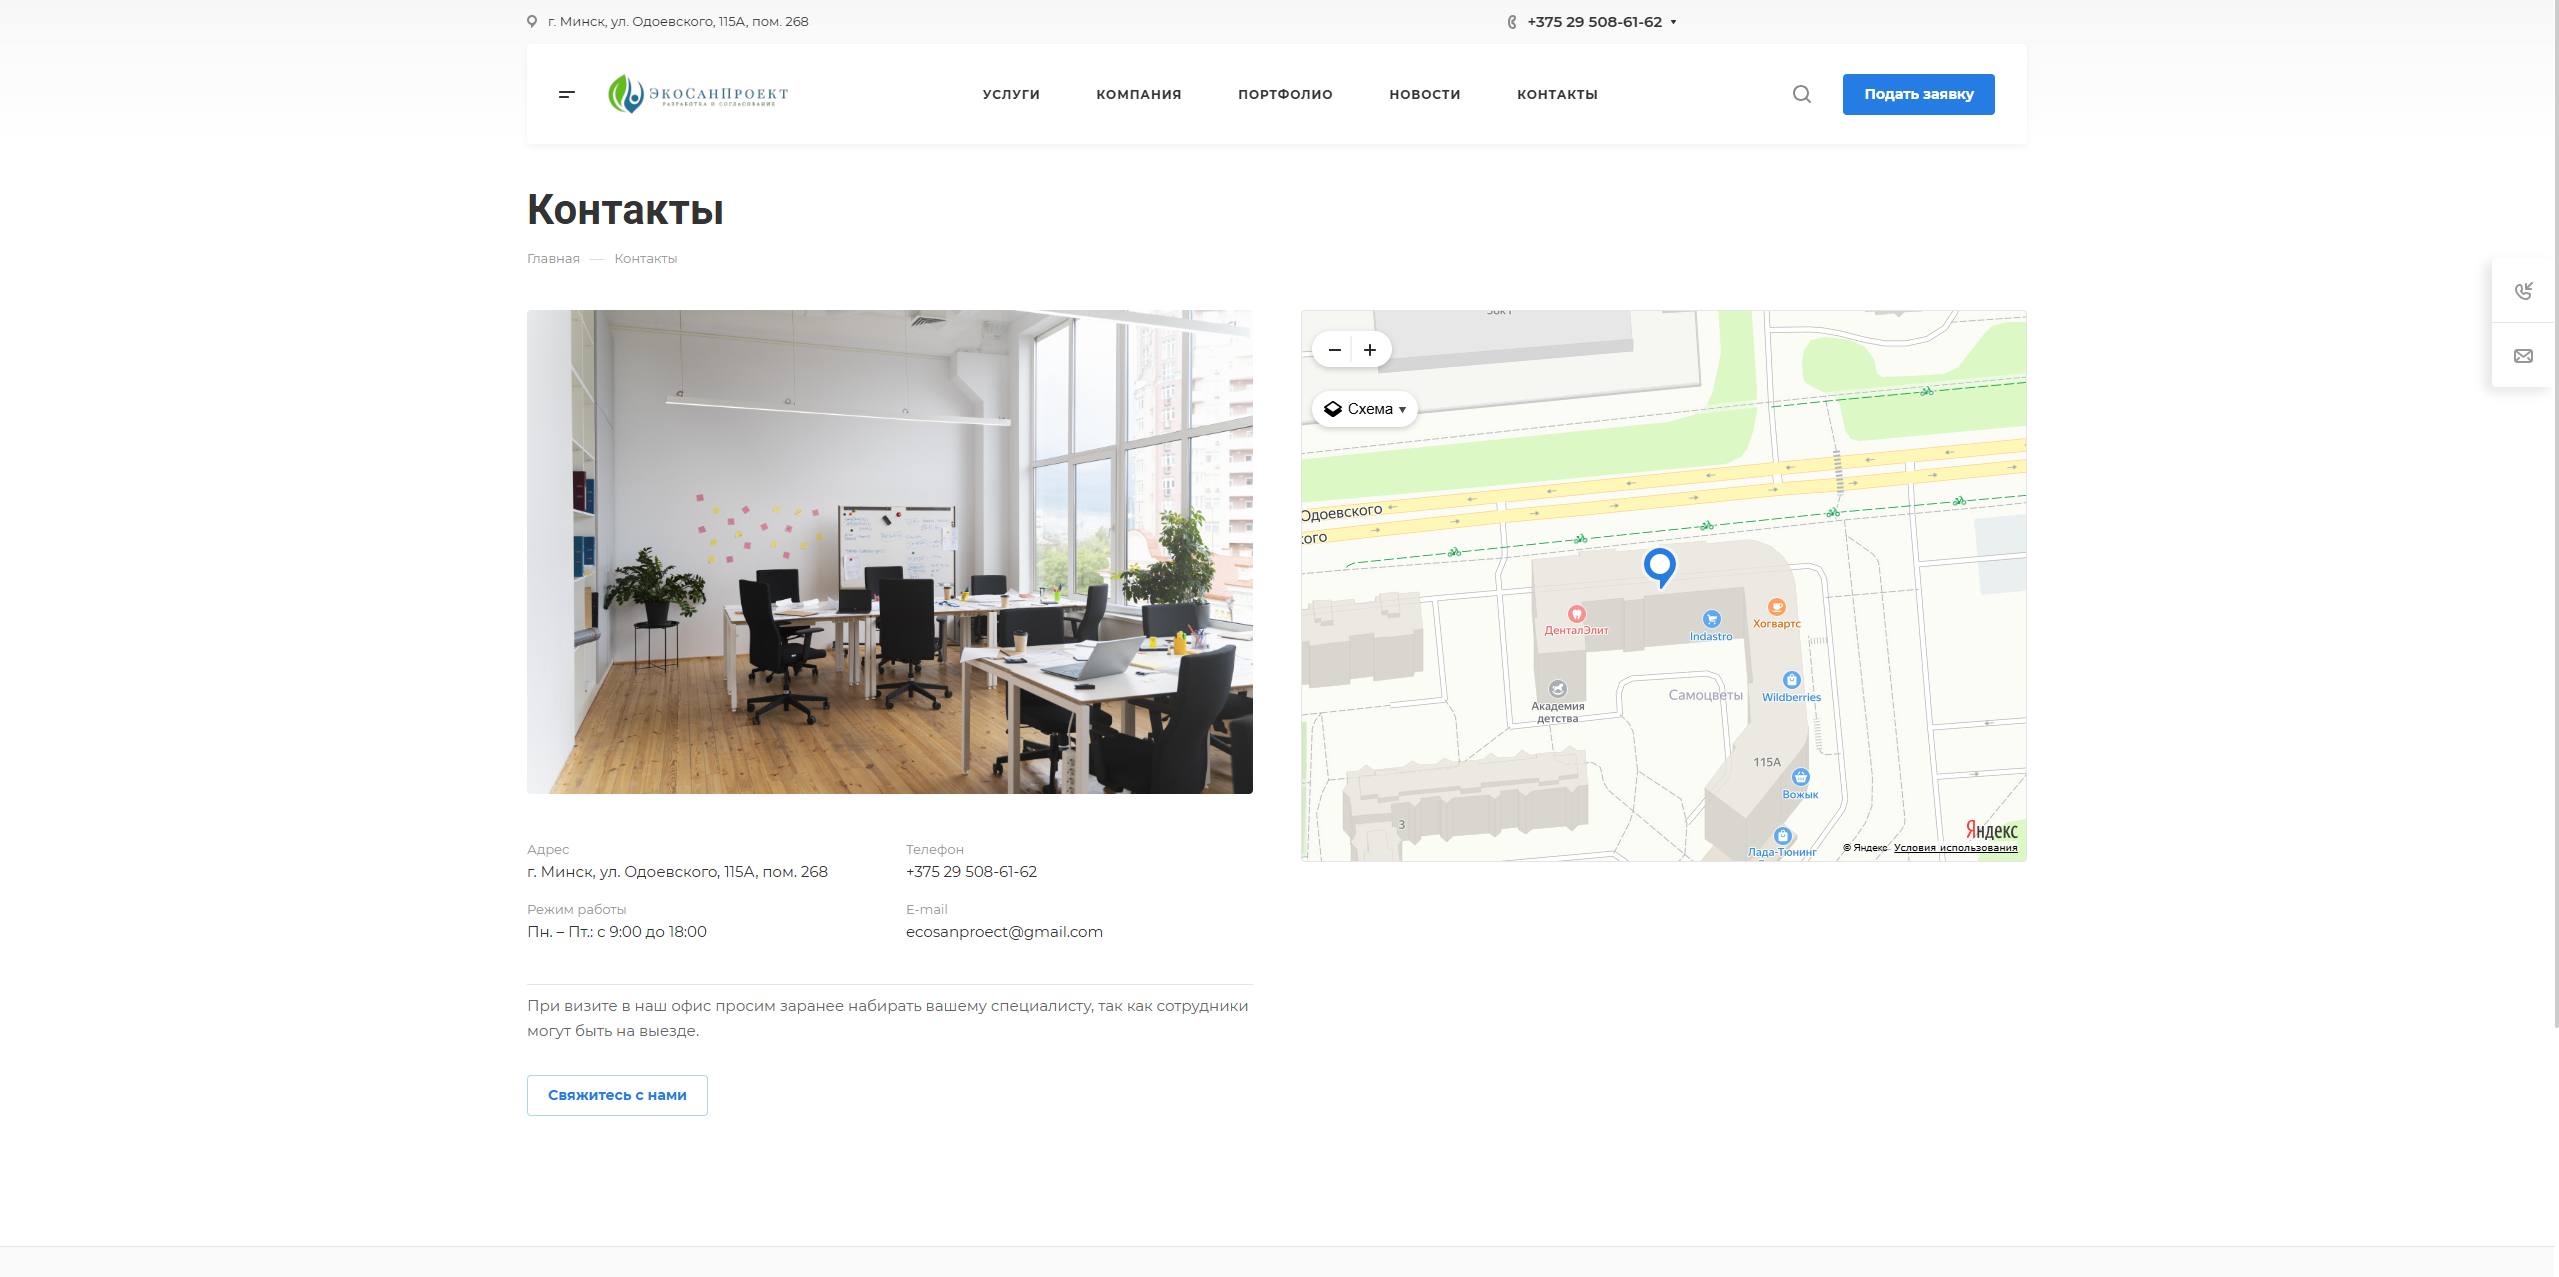The width and height of the screenshot is (2559, 1277).
Task: Zoom in on the map with the plus icon
Action: click(x=1369, y=349)
